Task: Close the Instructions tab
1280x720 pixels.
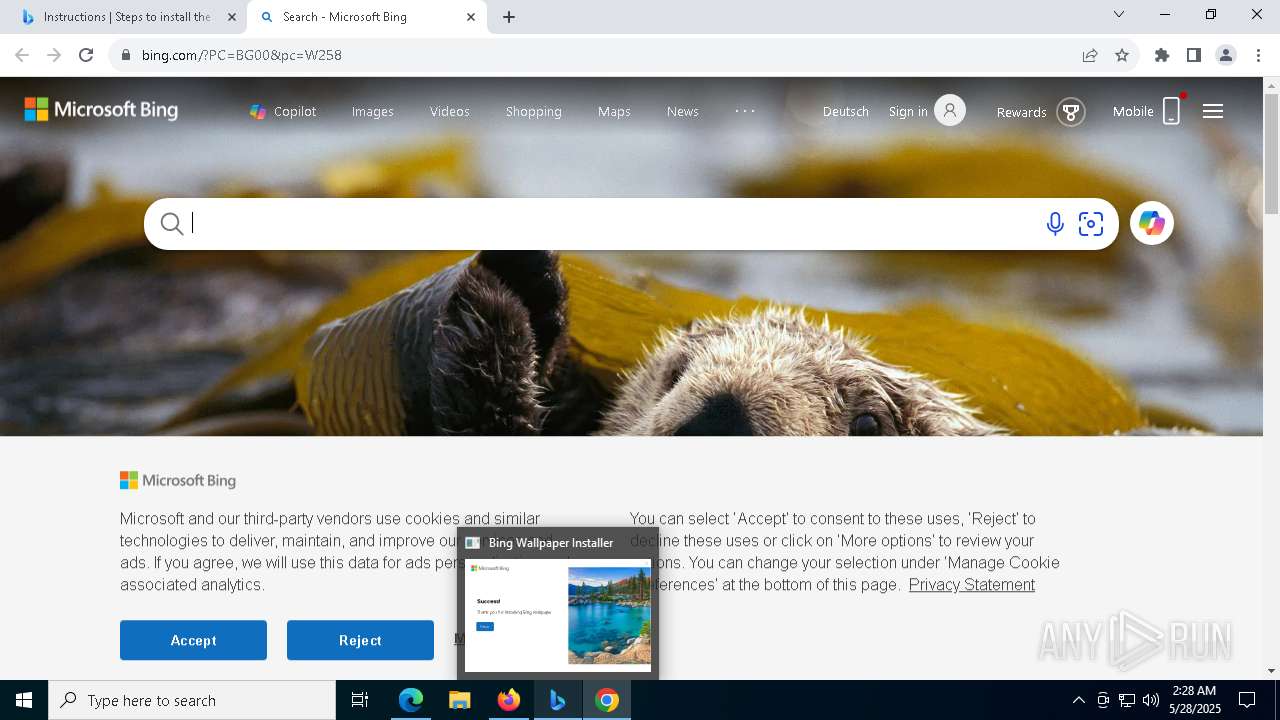Action: [231, 17]
